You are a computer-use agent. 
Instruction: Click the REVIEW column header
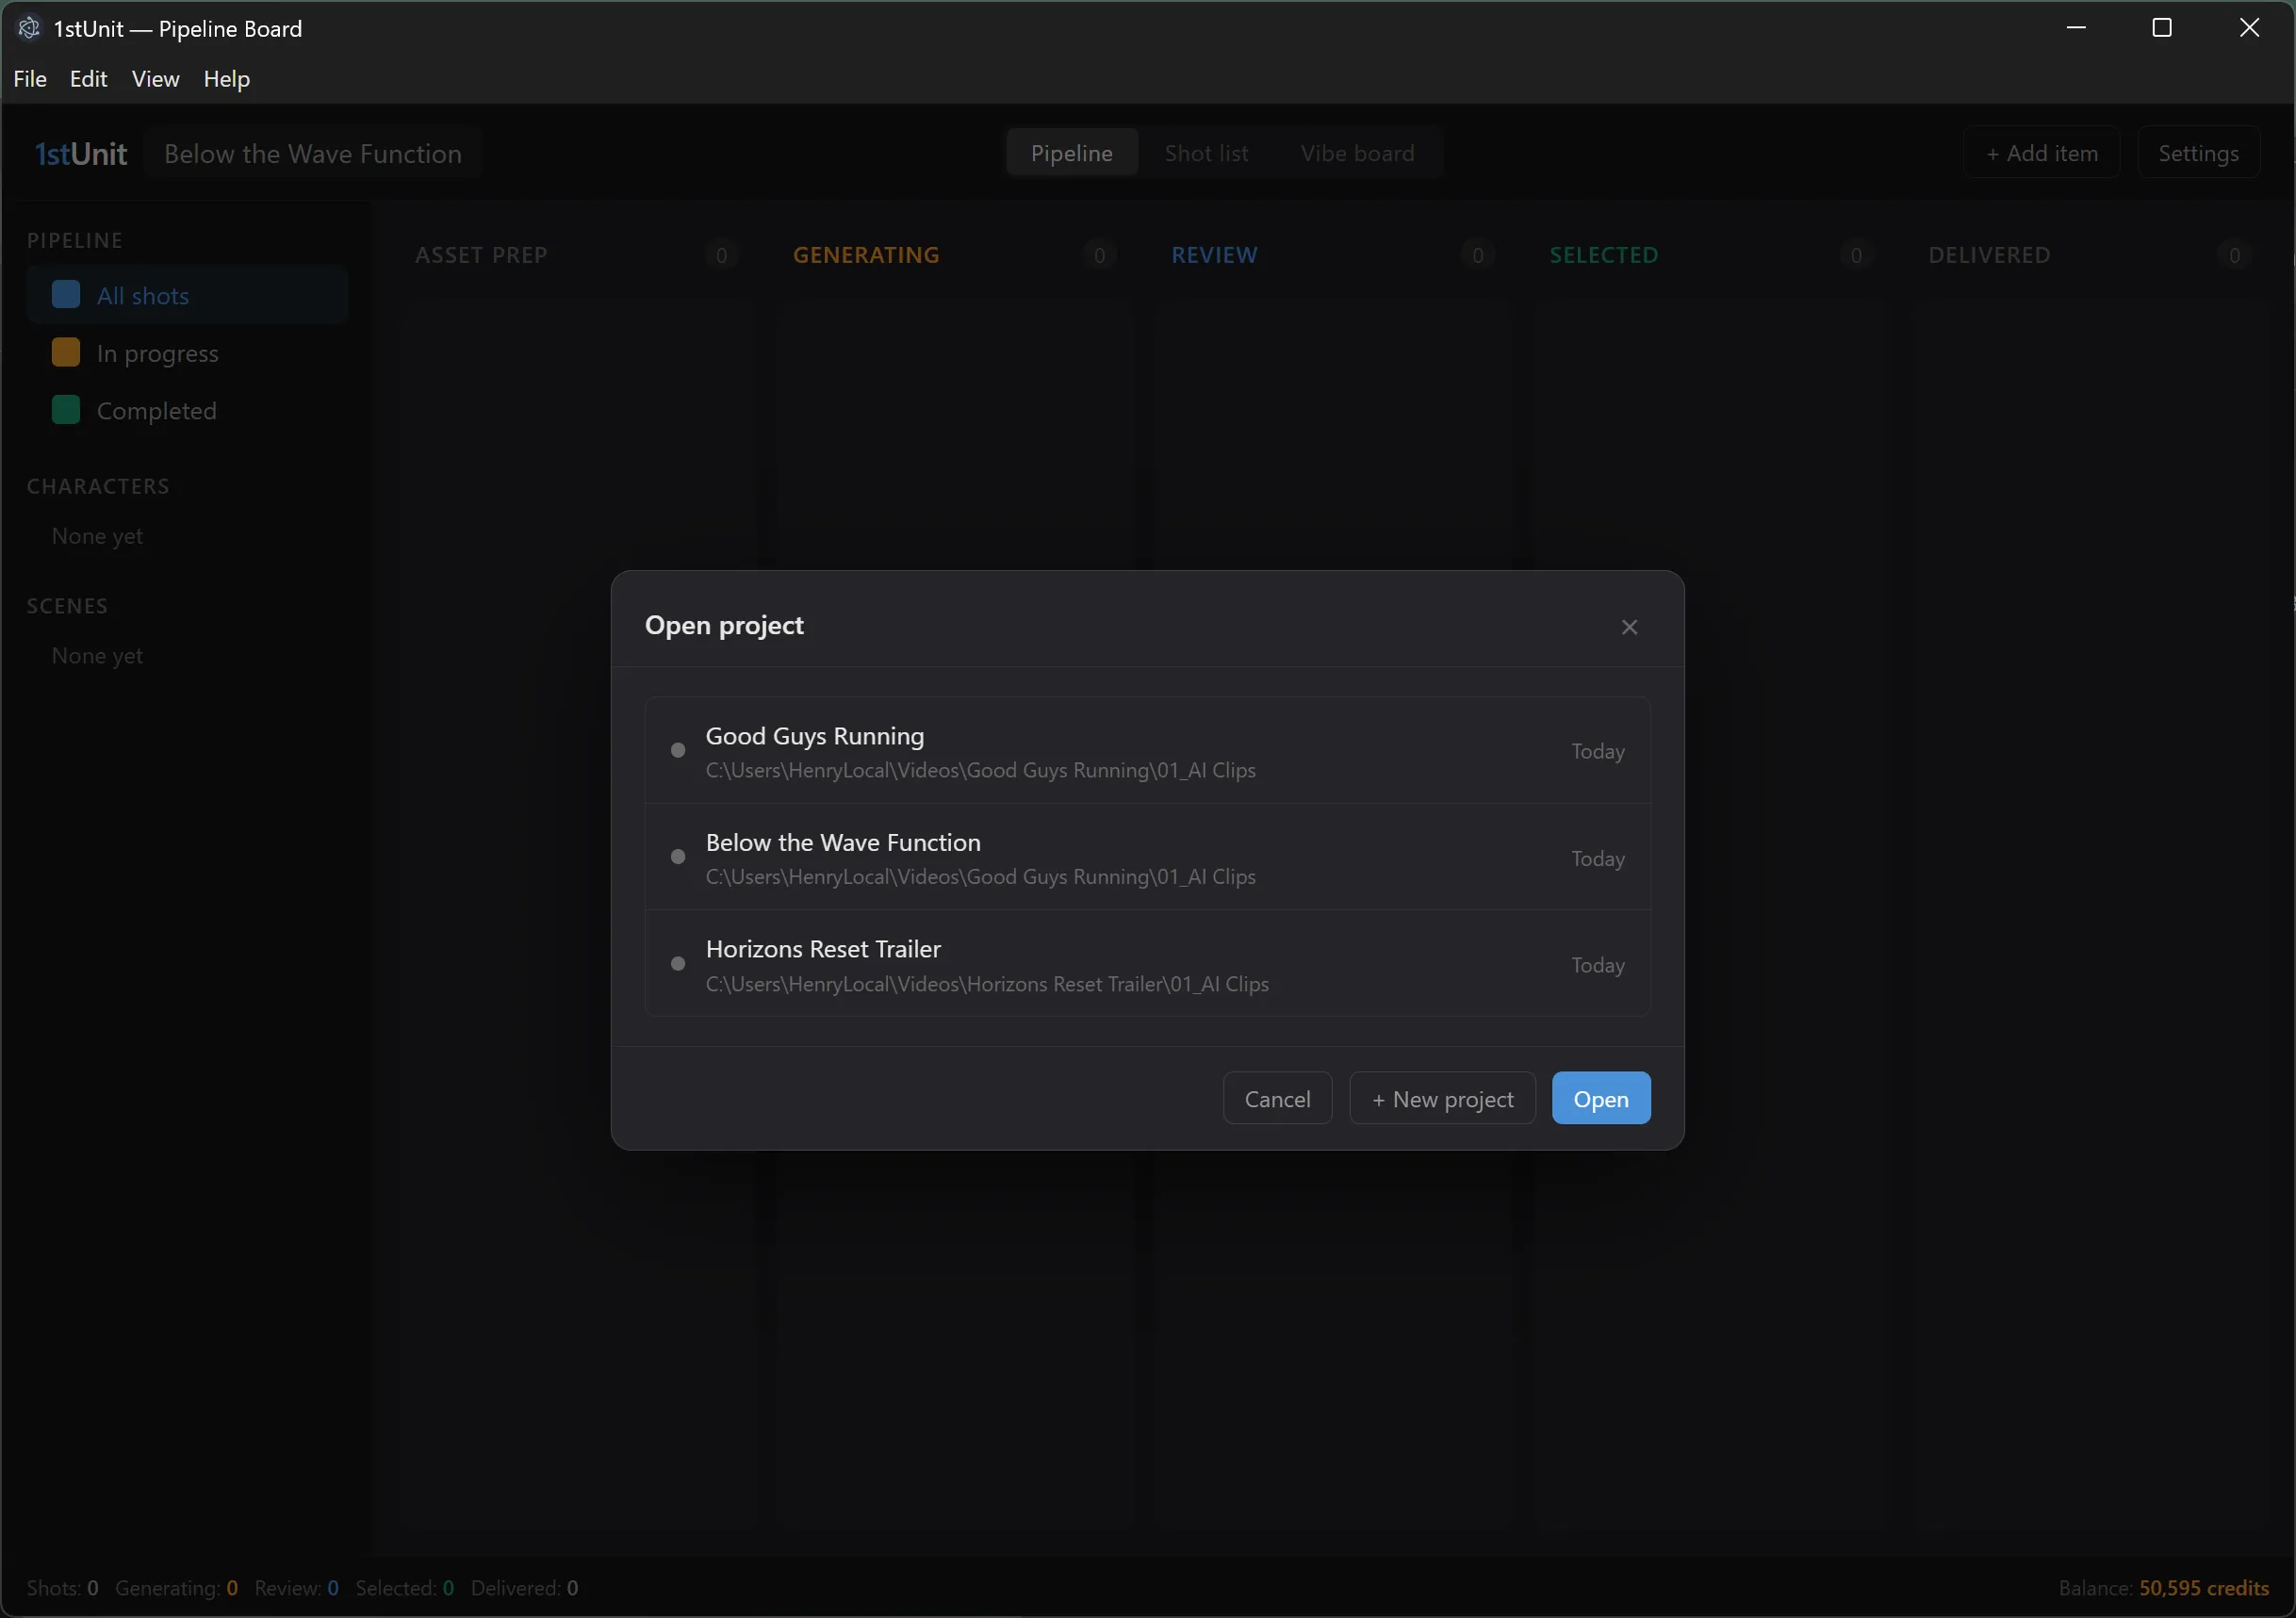coord(1214,255)
